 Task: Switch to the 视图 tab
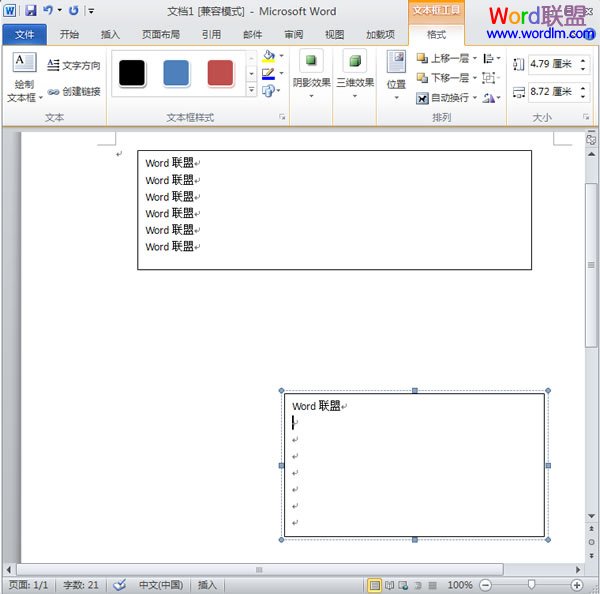334,35
